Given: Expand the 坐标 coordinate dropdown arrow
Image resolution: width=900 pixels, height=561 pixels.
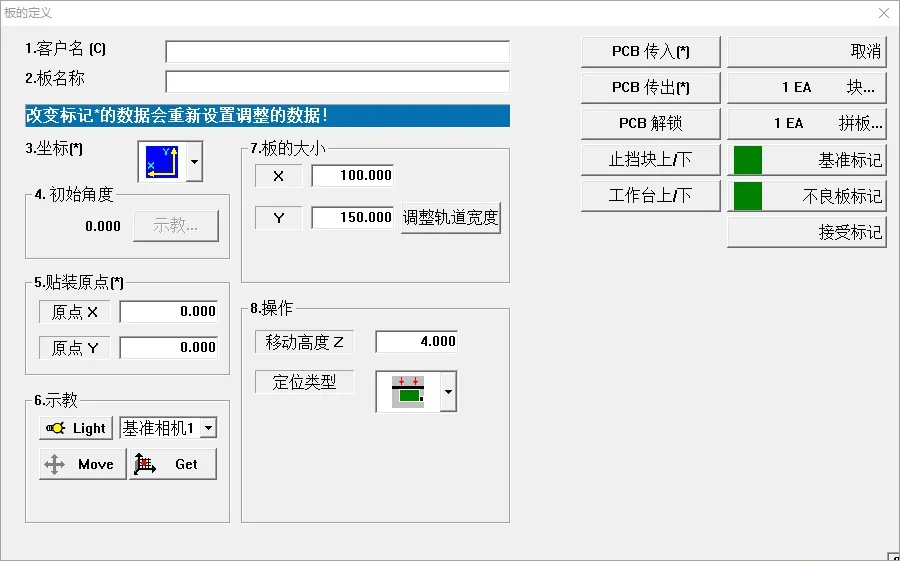Looking at the screenshot, I should click(x=194, y=161).
